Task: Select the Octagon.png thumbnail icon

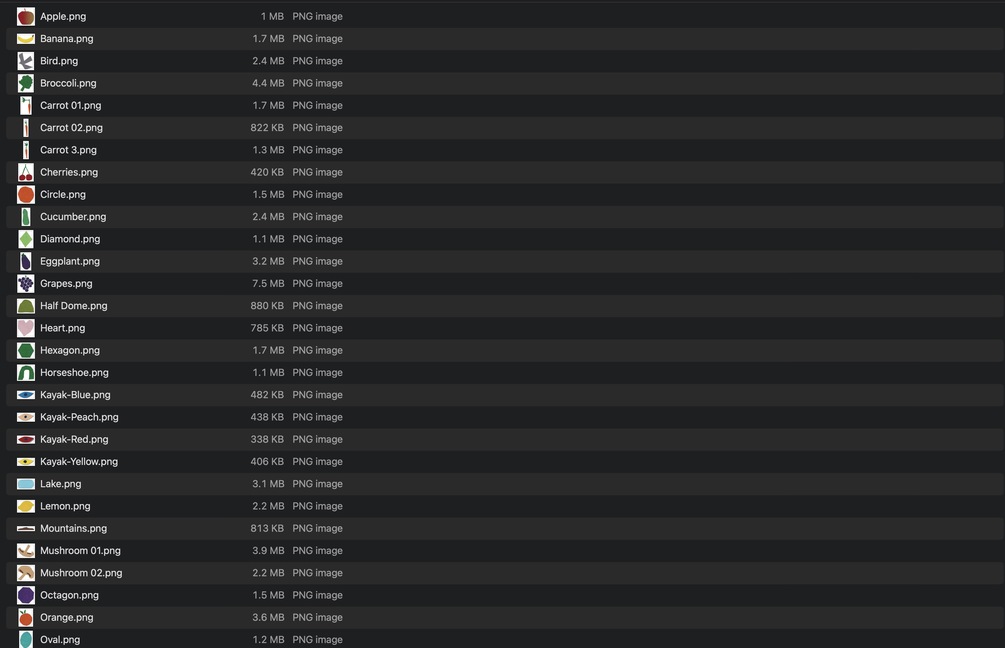Action: [26, 595]
